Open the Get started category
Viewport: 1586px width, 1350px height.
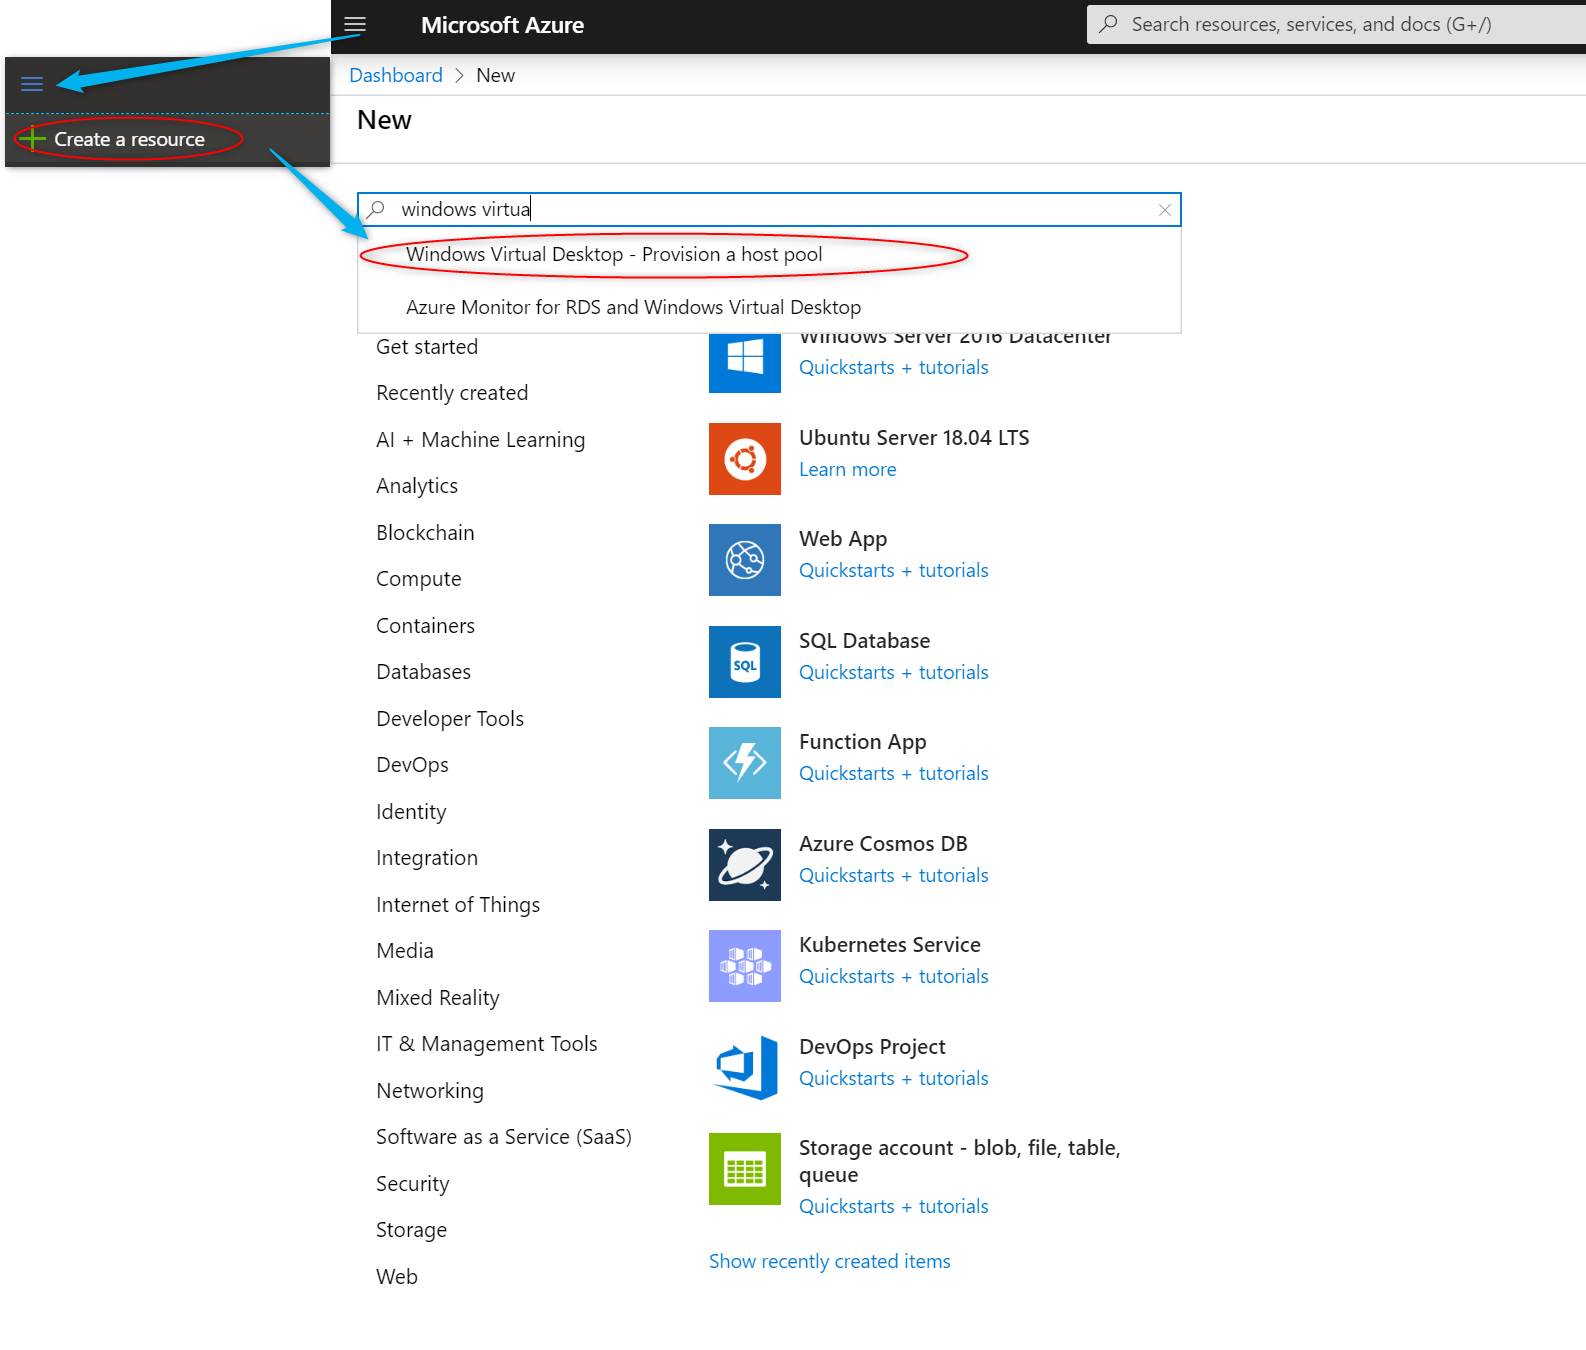pyautogui.click(x=427, y=347)
